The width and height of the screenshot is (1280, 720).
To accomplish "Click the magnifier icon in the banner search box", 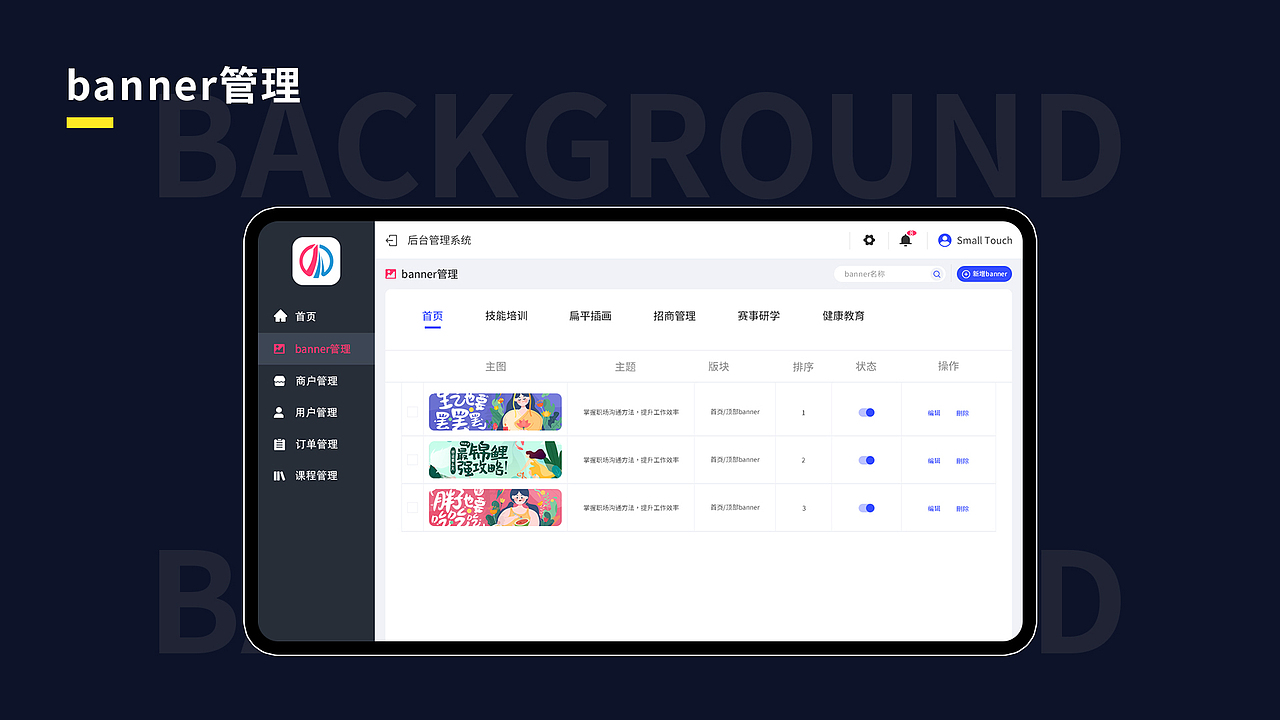I will click(937, 274).
